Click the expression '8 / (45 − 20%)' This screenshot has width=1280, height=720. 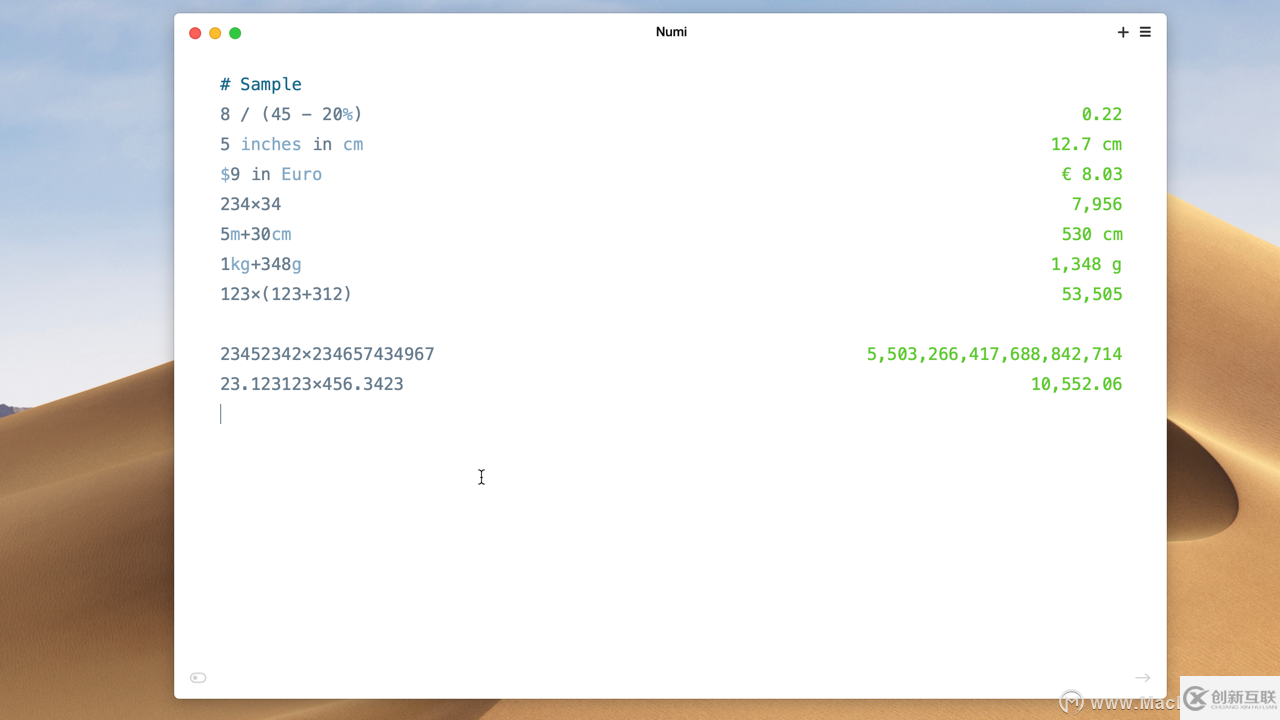pyautogui.click(x=291, y=114)
